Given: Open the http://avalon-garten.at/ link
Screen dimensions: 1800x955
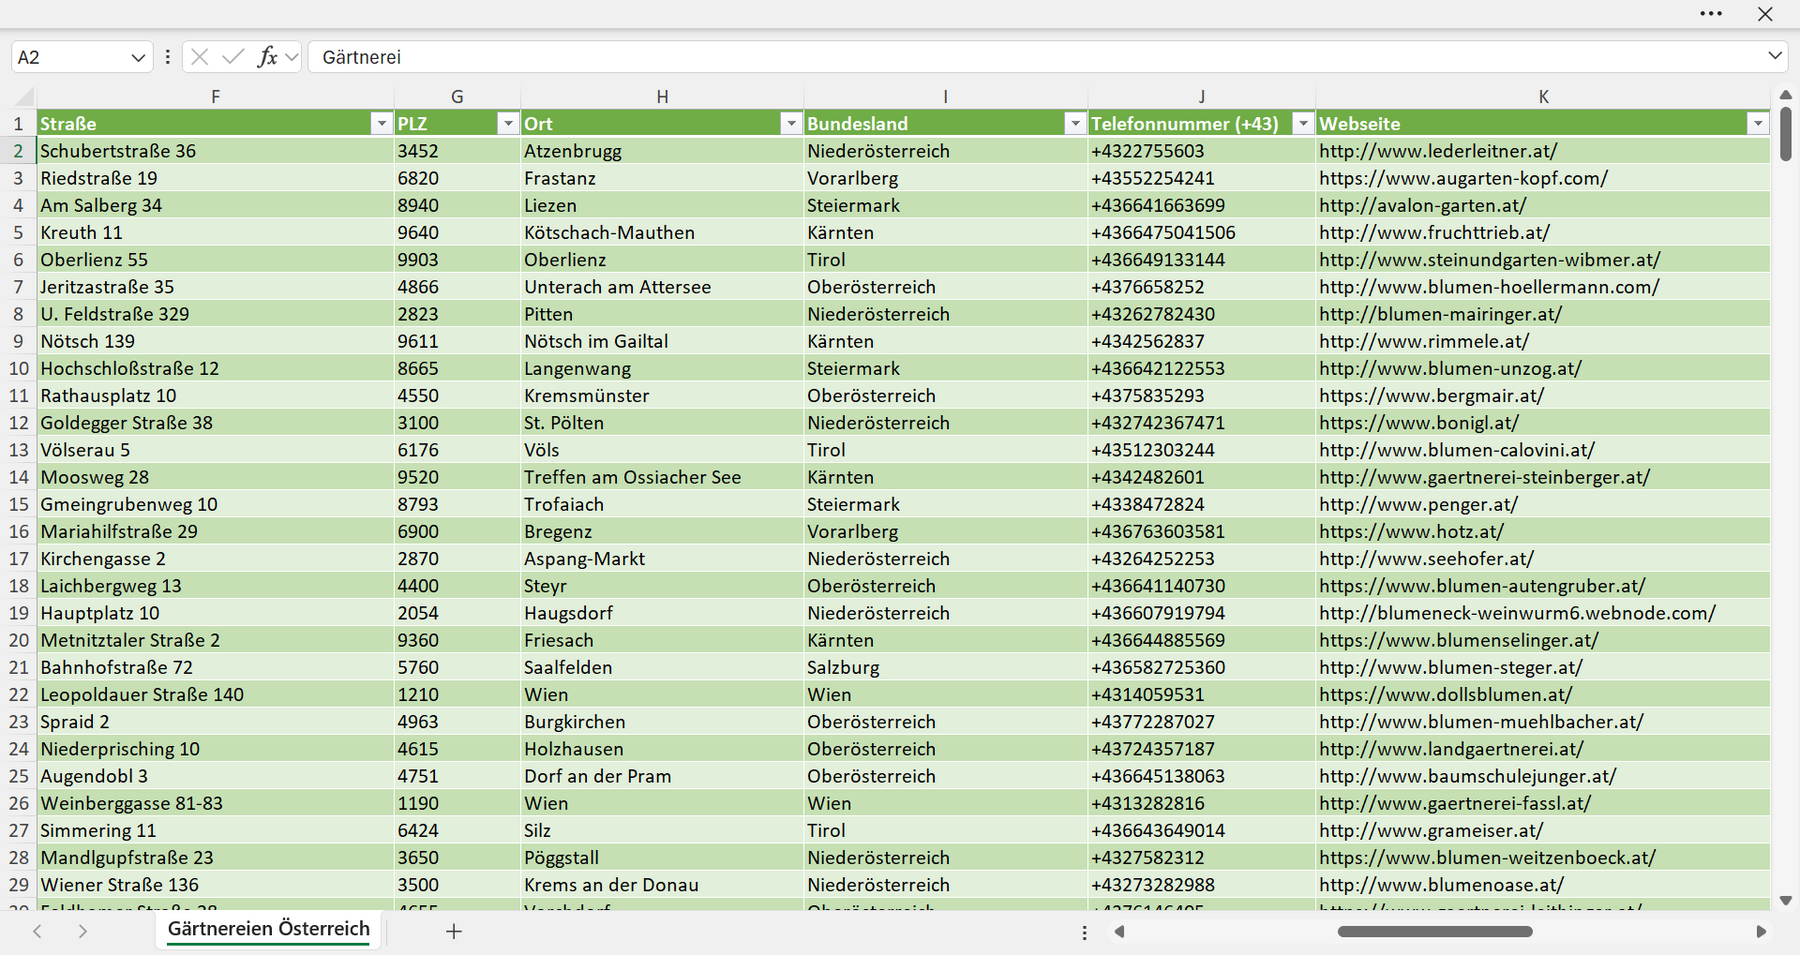Looking at the screenshot, I should tap(1422, 205).
